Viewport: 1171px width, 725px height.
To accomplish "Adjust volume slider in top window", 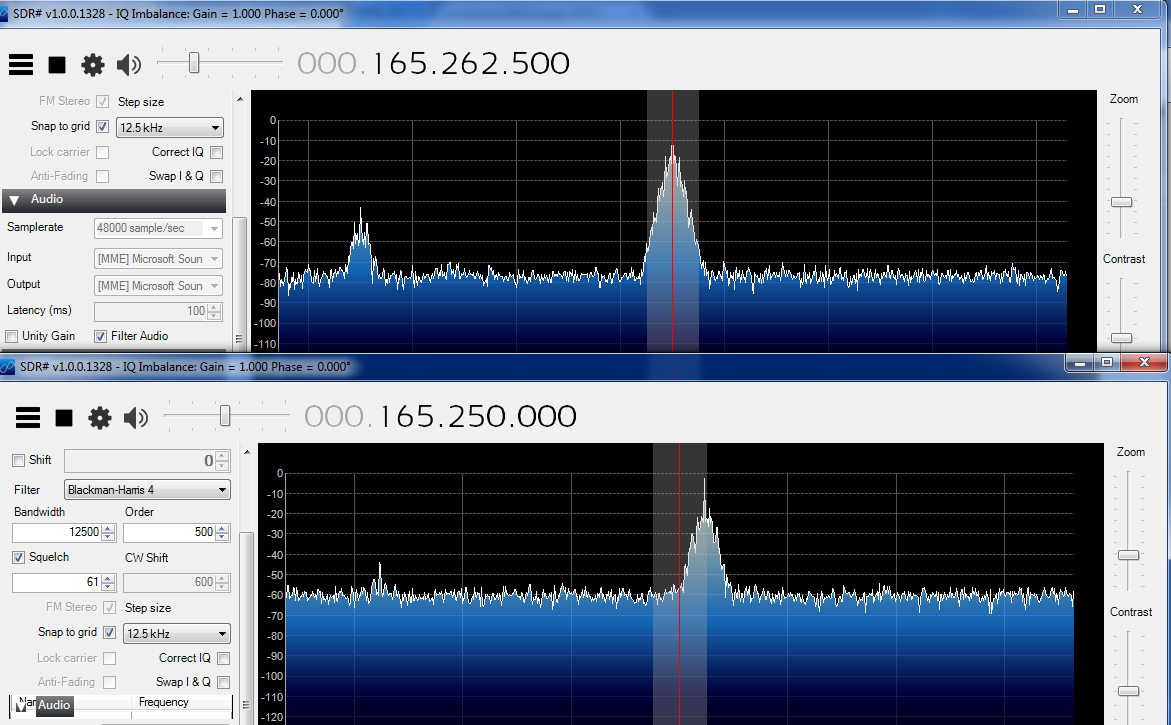I will click(194, 63).
